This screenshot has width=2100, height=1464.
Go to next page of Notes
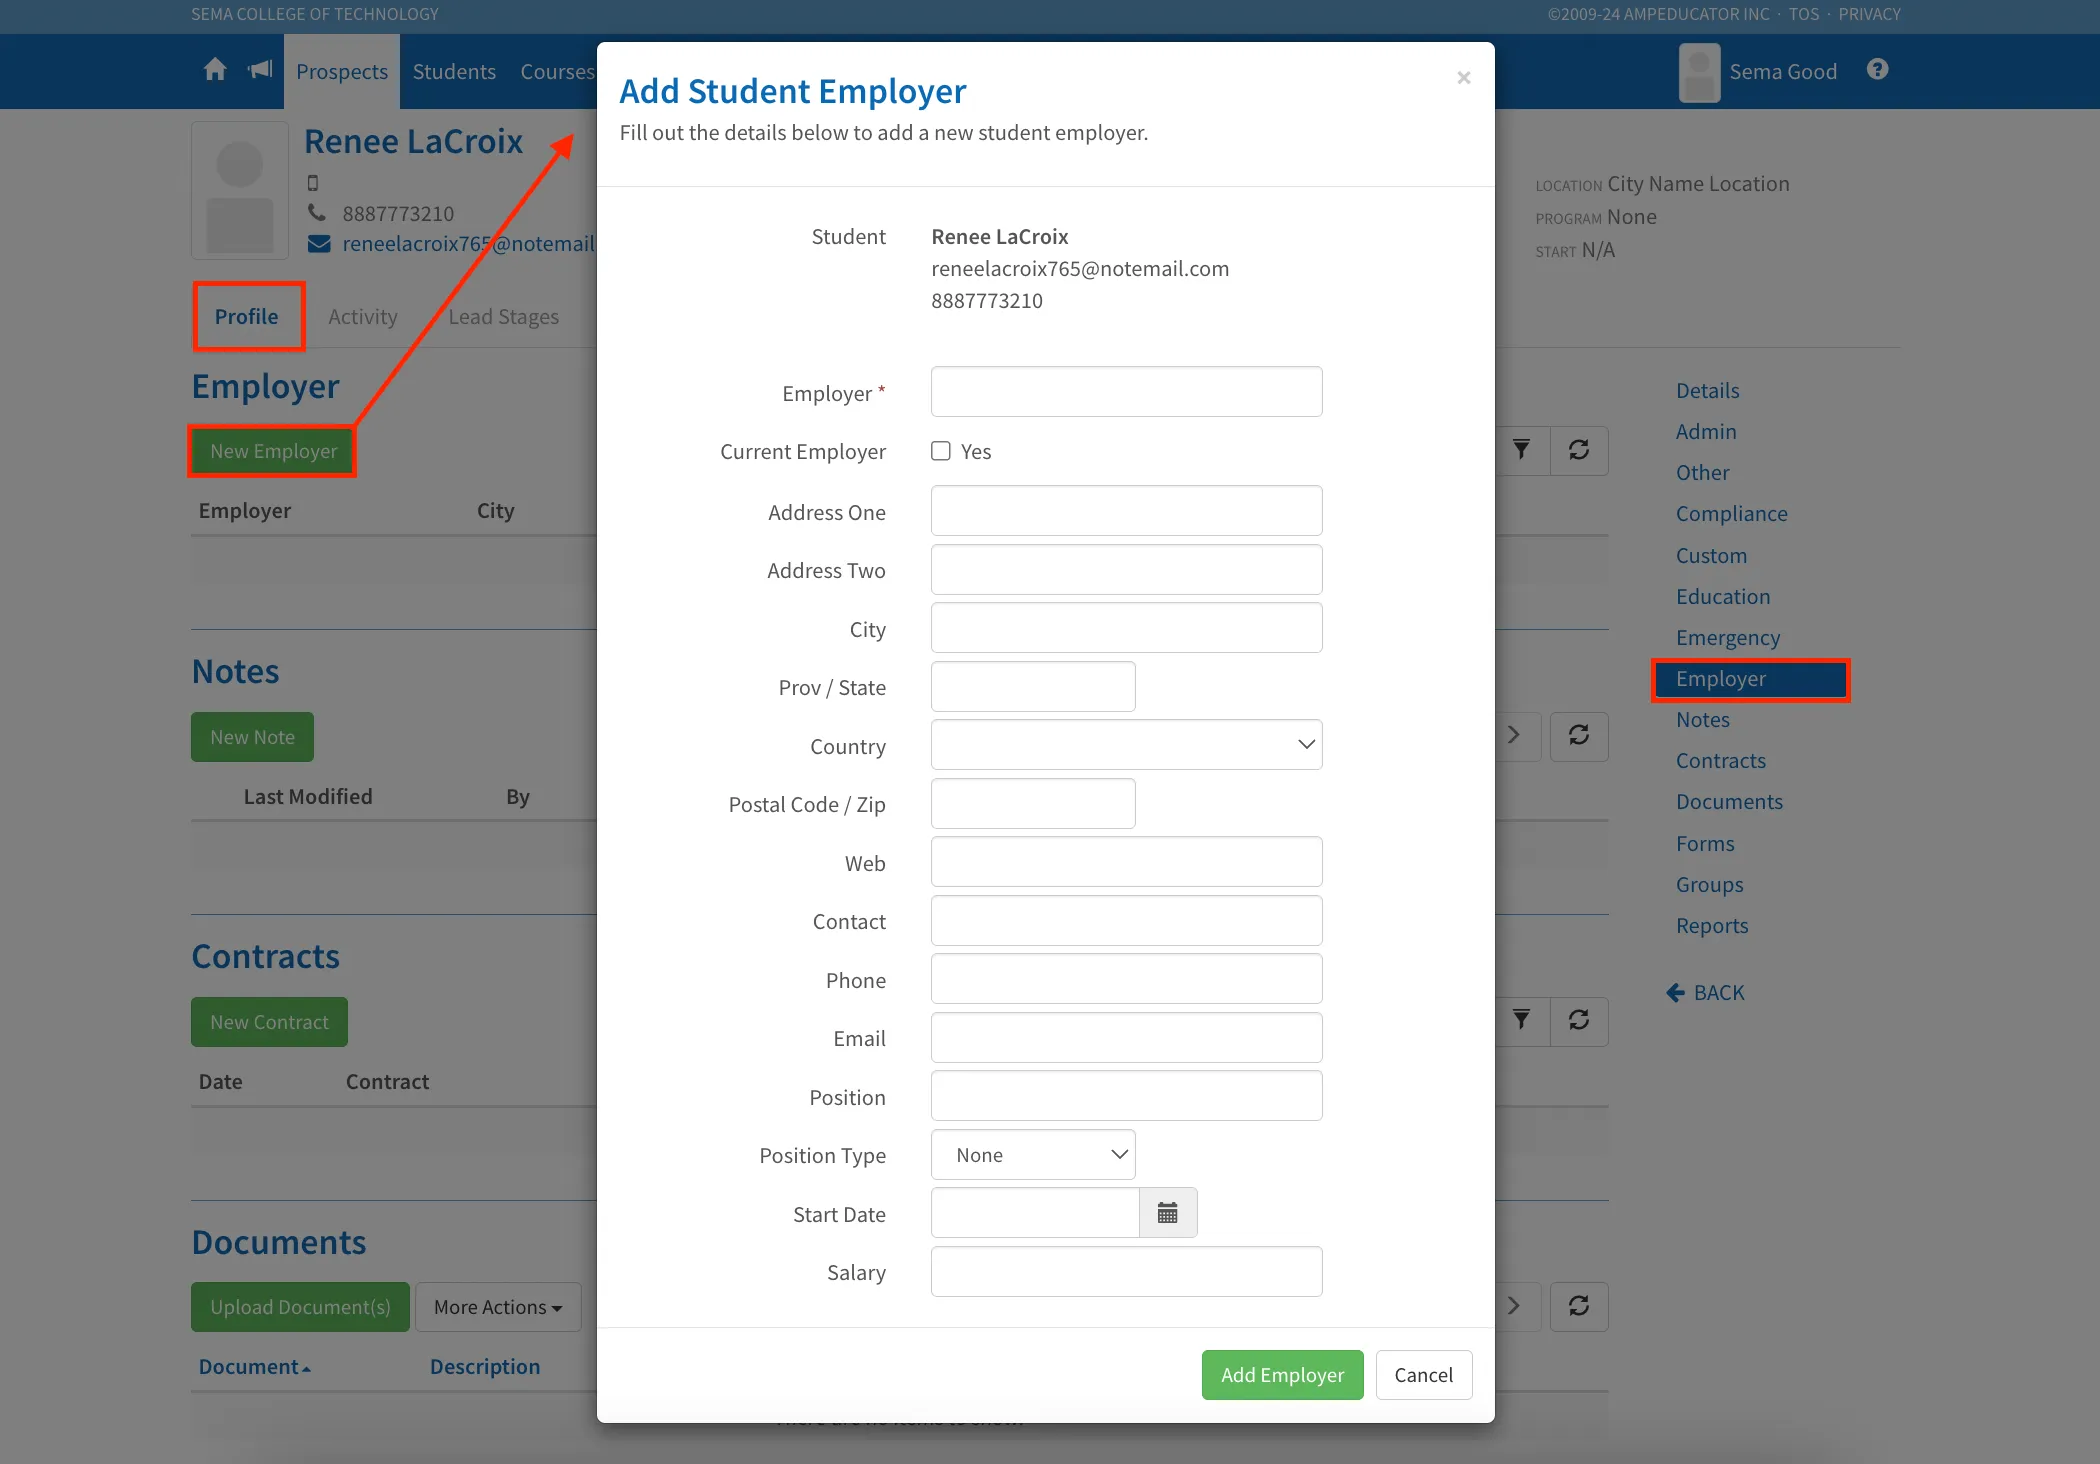click(1514, 736)
